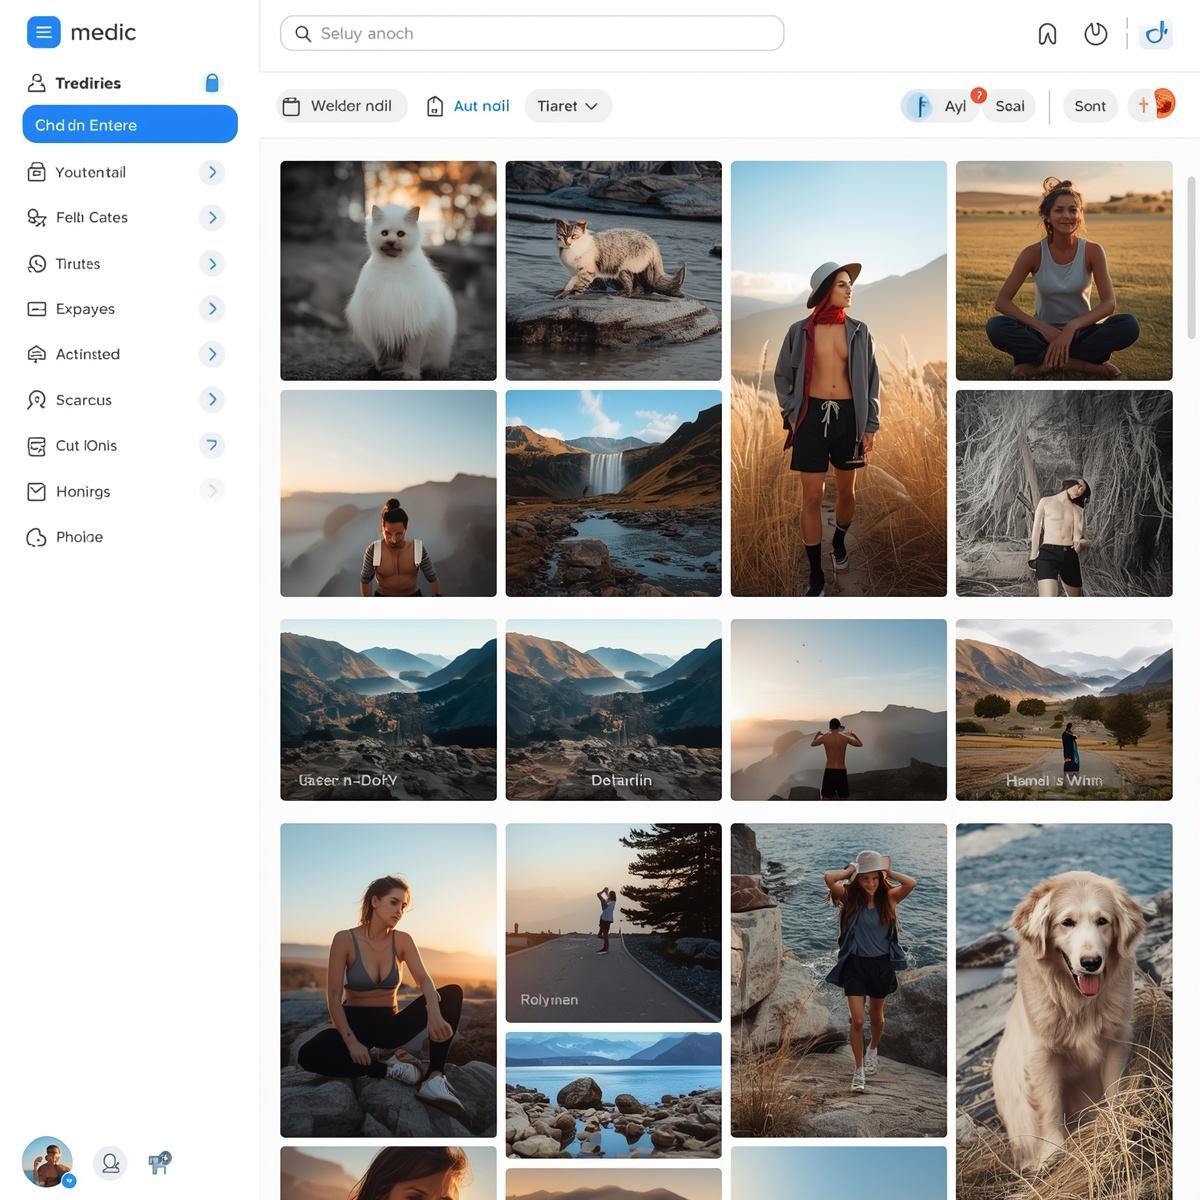The height and width of the screenshot is (1200, 1200).
Task: Click the notifications icon in sidebar footer
Action: point(160,1162)
